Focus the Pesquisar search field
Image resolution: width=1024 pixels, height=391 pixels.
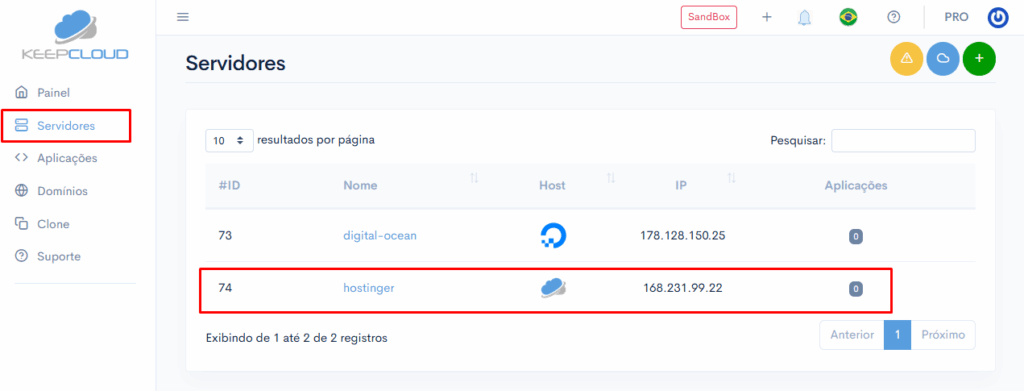[903, 140]
